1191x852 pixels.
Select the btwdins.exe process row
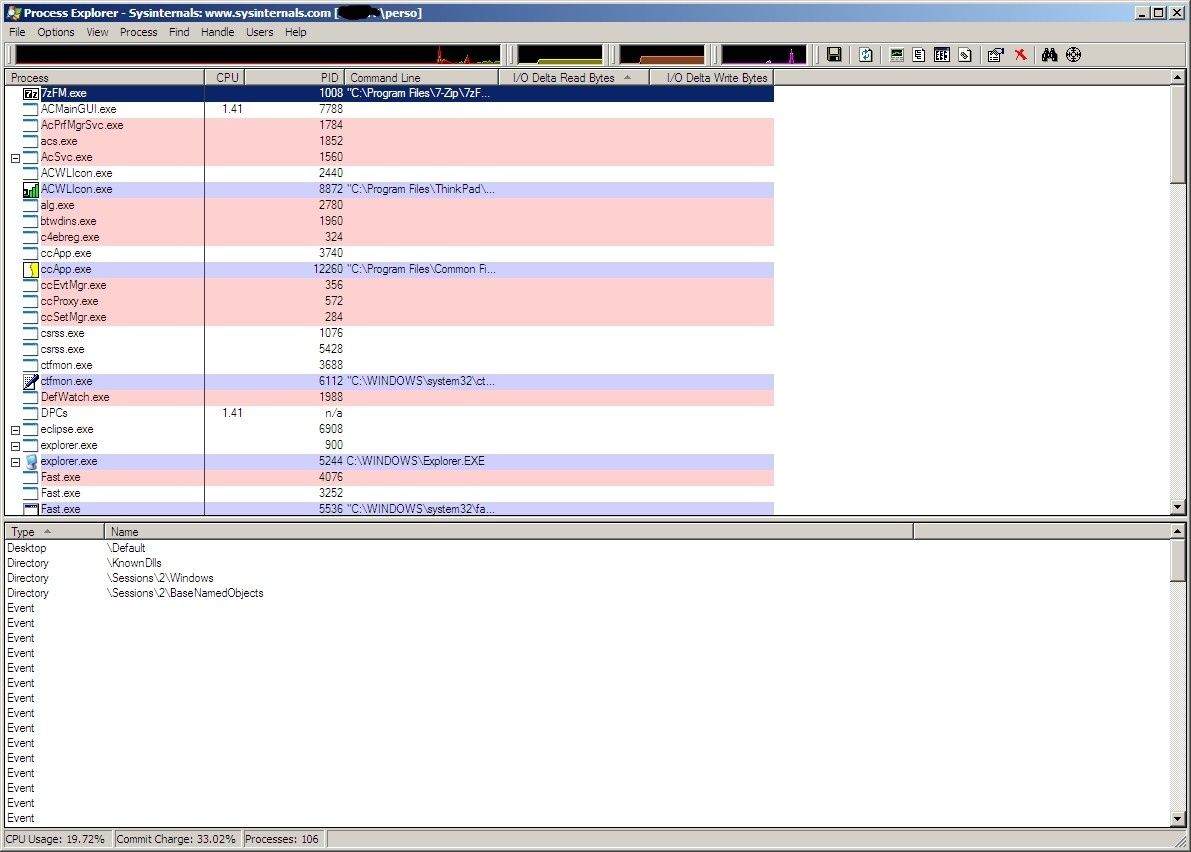[x=390, y=221]
